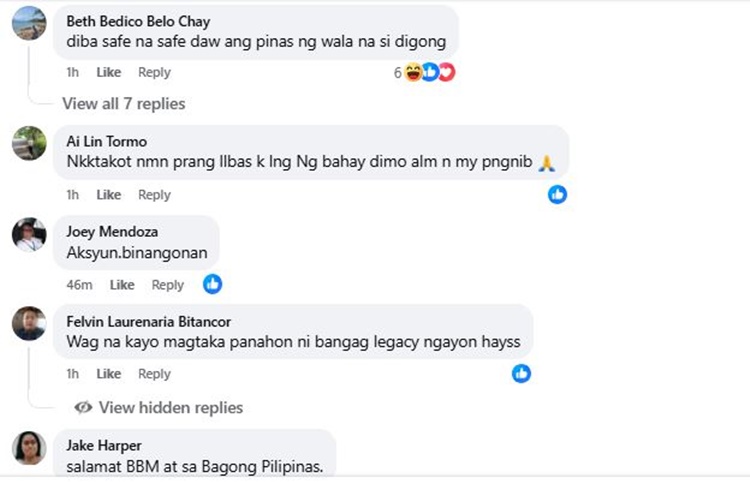The height and width of the screenshot is (483, 750).
Task: Click the like reaction on Felvin Laurenaria Bitancor's comment
Action: click(x=521, y=373)
